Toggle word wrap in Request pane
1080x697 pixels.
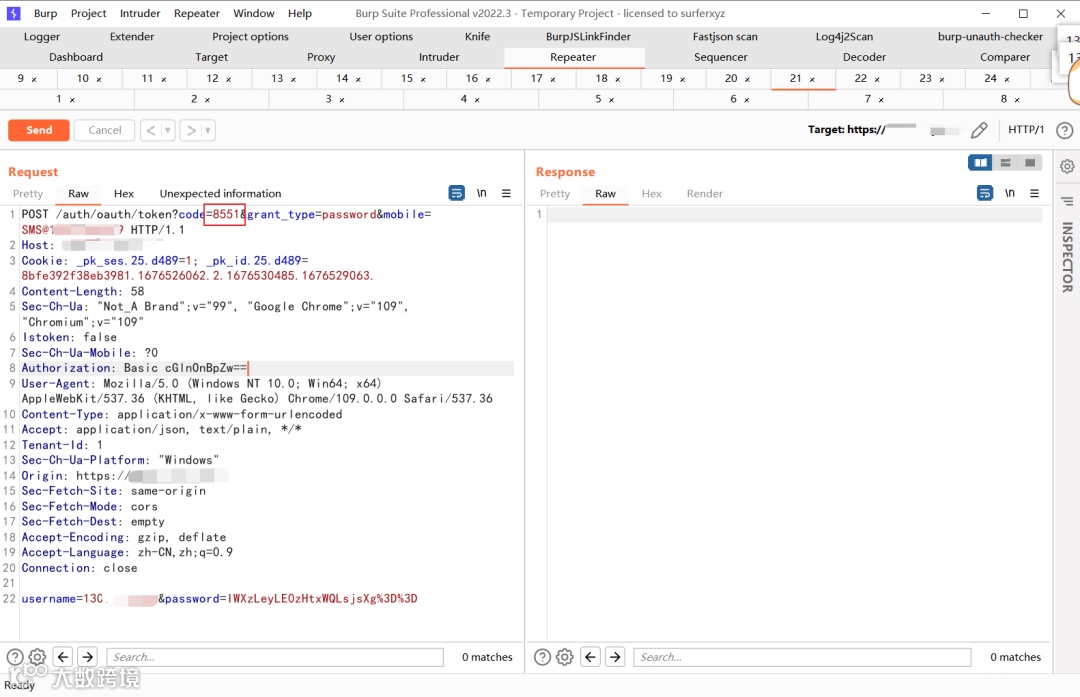(x=457, y=193)
